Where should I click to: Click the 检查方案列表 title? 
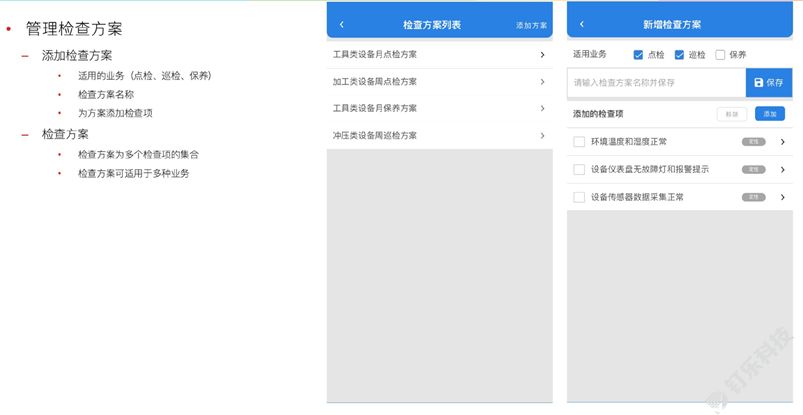[432, 25]
